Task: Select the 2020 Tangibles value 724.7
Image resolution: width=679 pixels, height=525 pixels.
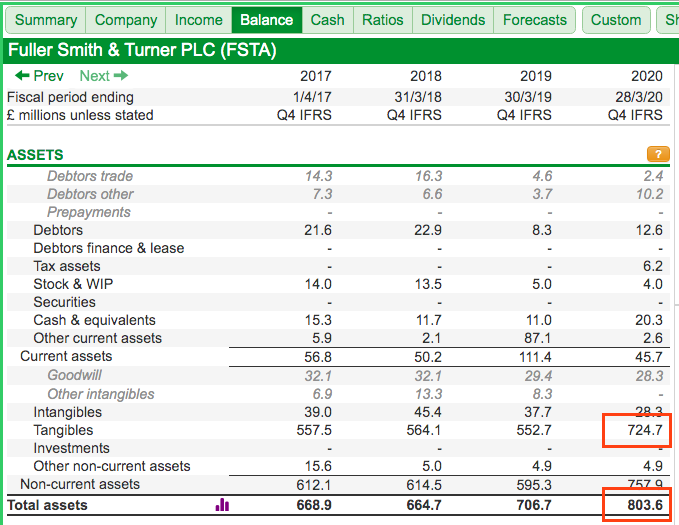Action: pos(645,430)
